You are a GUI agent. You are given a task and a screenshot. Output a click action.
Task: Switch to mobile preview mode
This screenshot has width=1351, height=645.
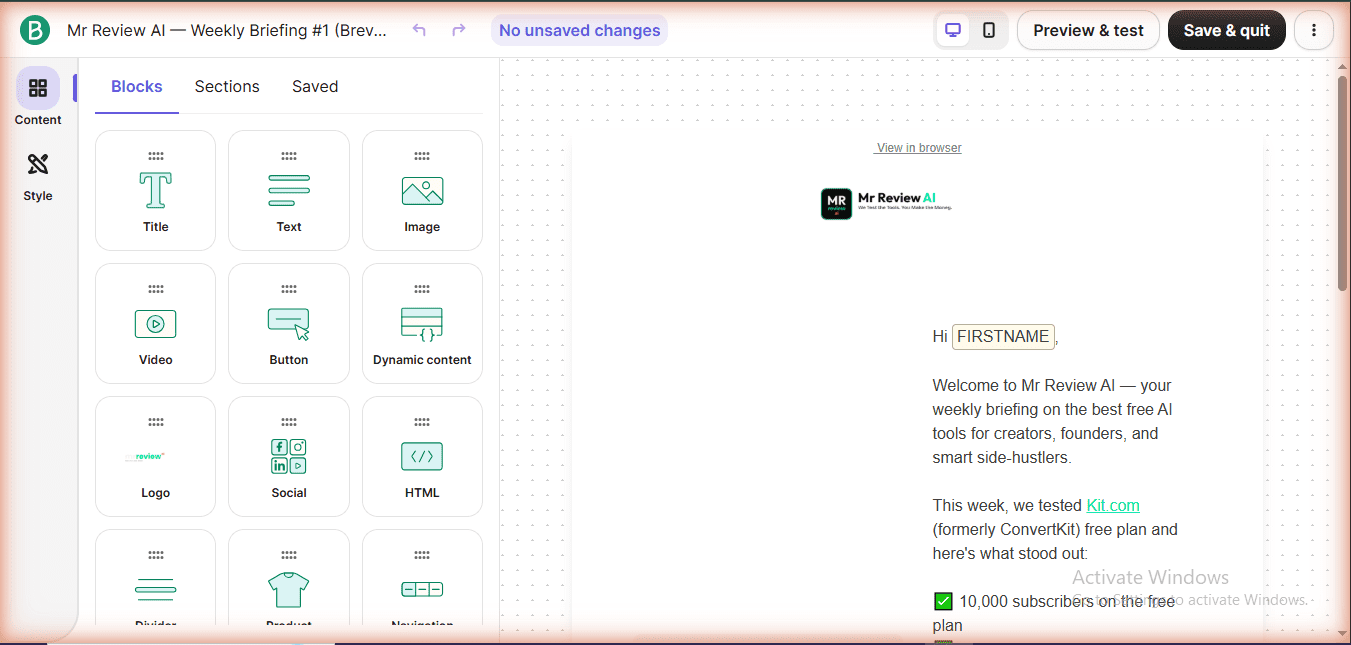[x=989, y=30]
